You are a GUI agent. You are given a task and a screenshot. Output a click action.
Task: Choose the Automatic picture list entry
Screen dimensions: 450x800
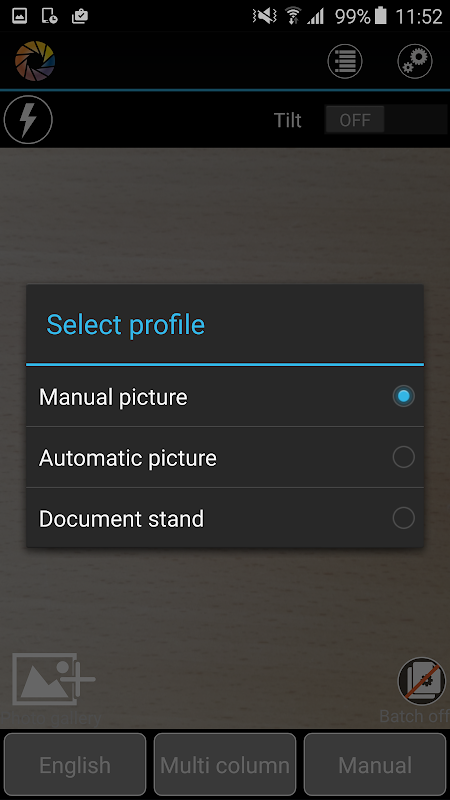coord(225,457)
